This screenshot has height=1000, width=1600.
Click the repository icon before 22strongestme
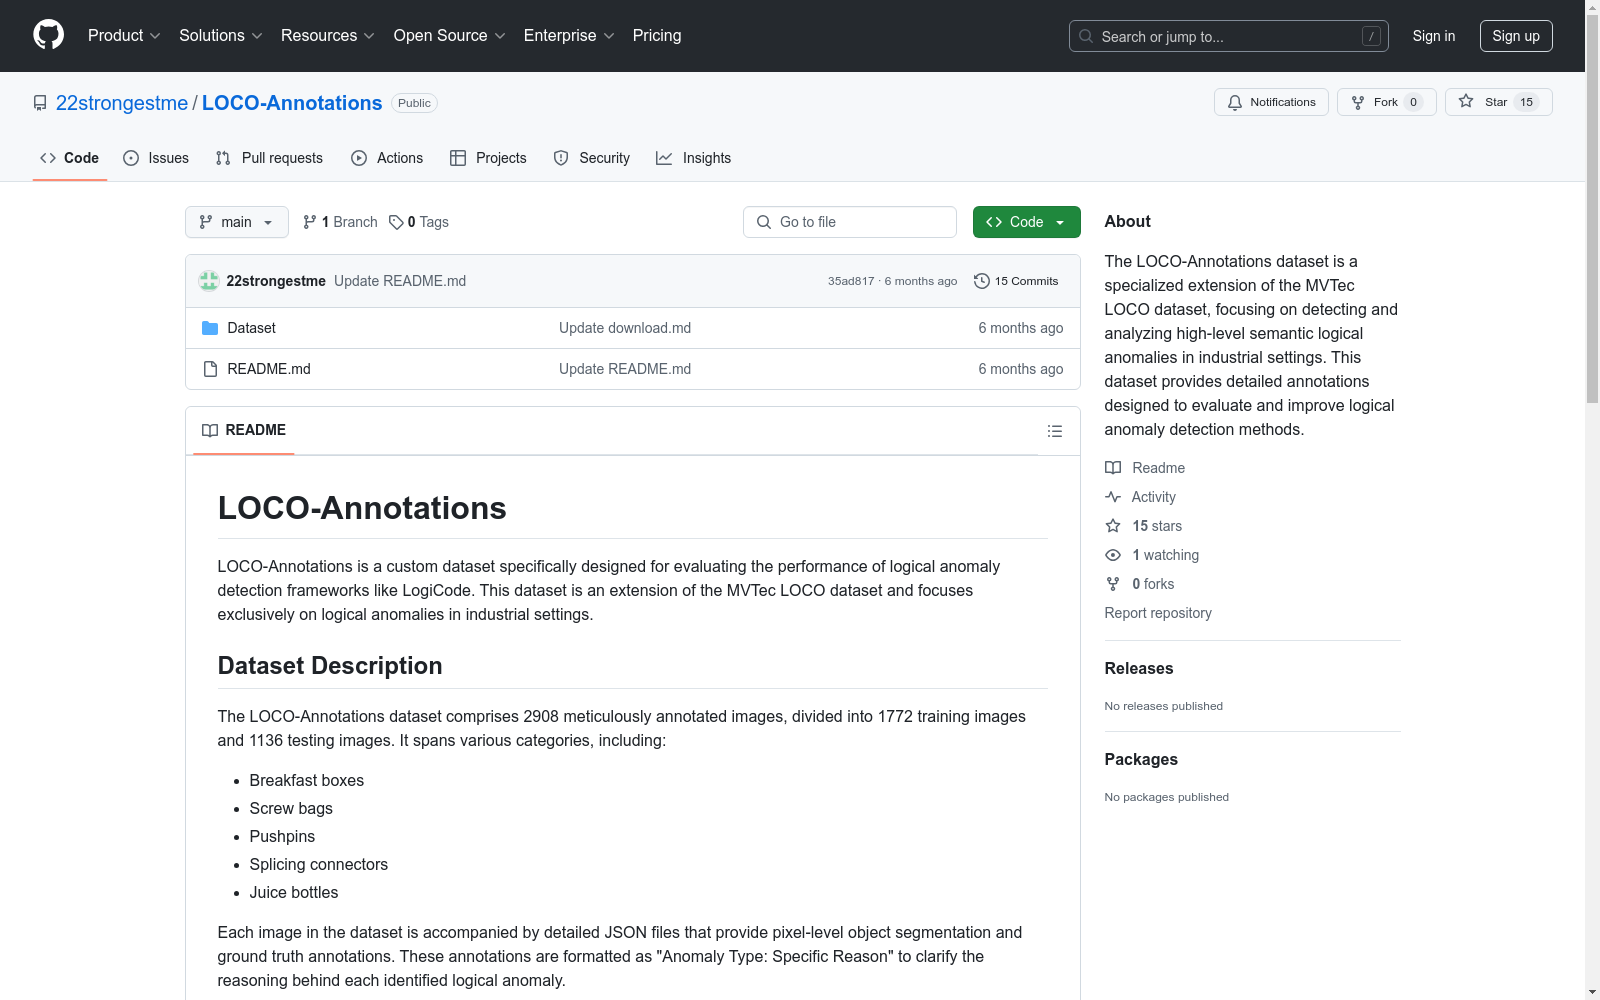tap(40, 103)
